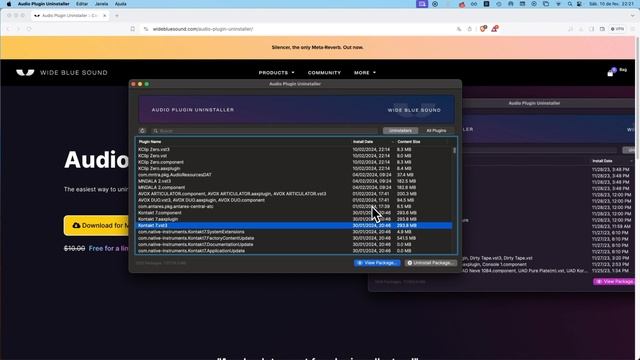
Task: Open the Apple menu
Action: [9, 4]
